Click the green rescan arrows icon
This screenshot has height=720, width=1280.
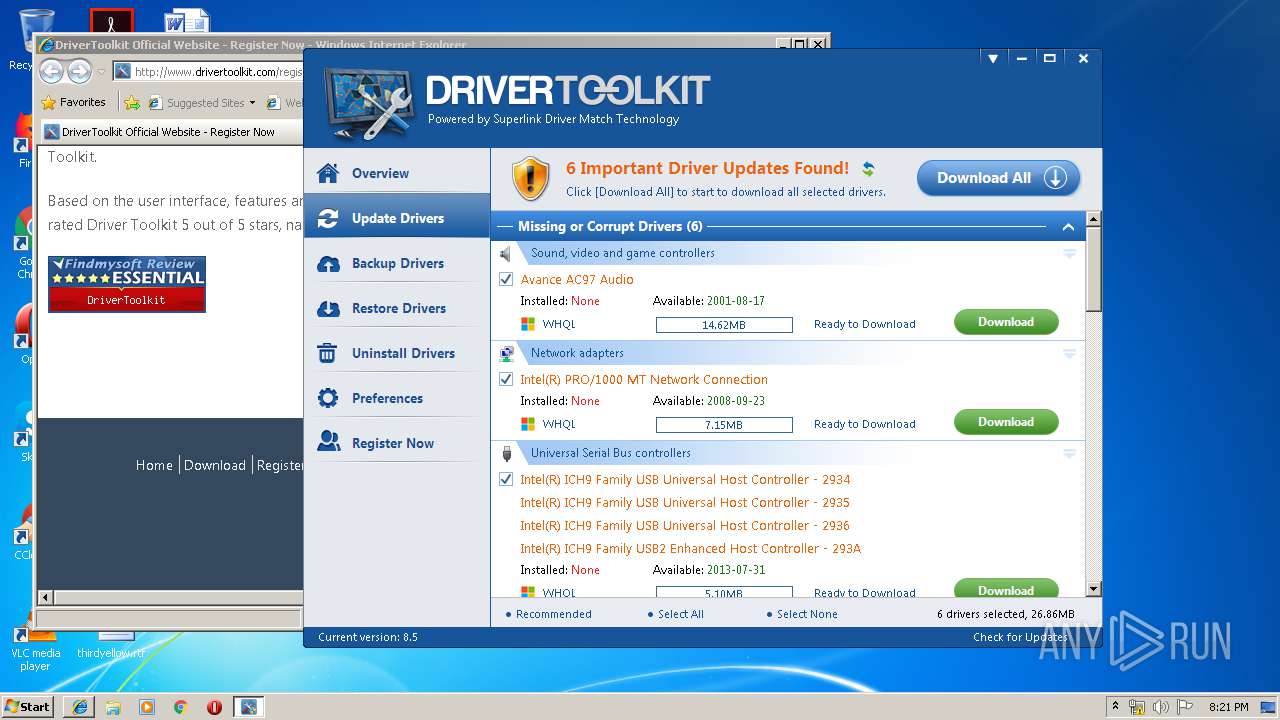(868, 169)
